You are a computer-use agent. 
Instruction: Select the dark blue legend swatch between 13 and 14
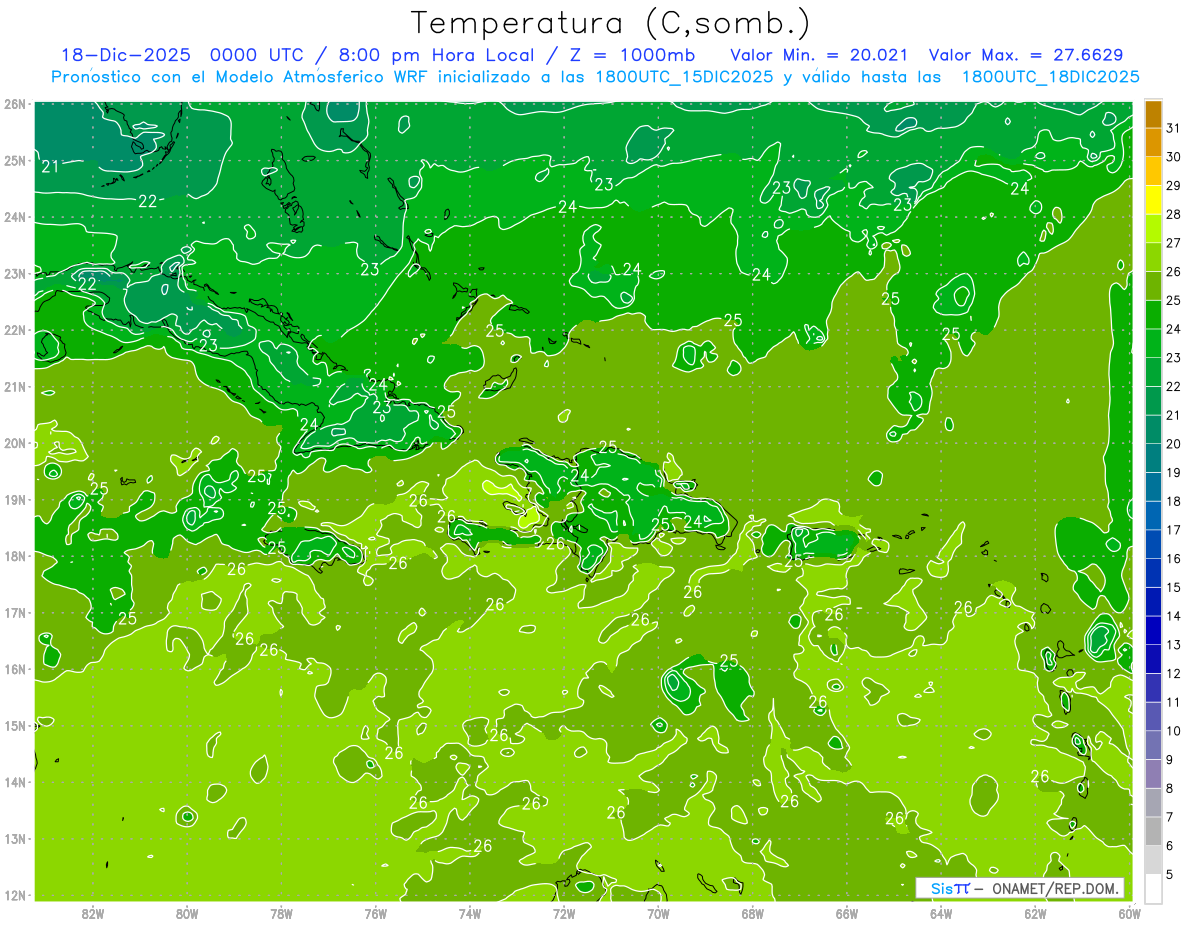click(x=1153, y=631)
